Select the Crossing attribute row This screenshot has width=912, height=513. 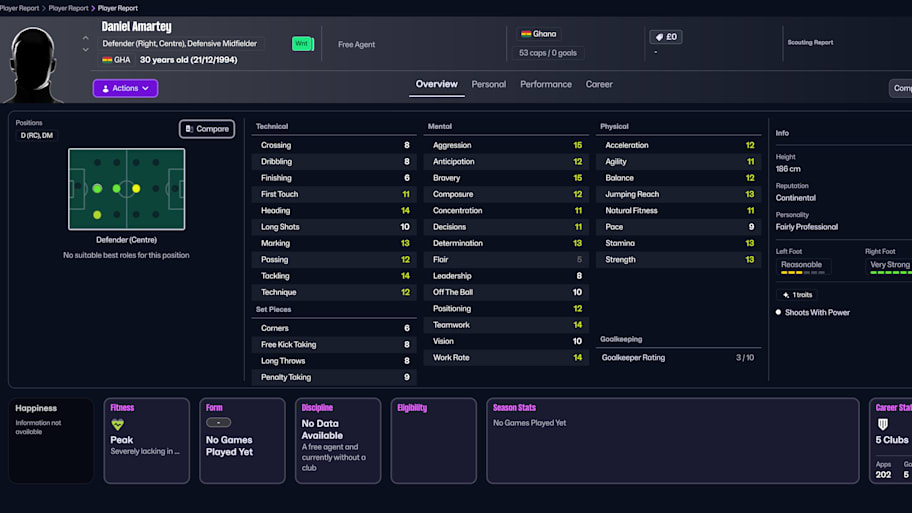click(x=334, y=145)
